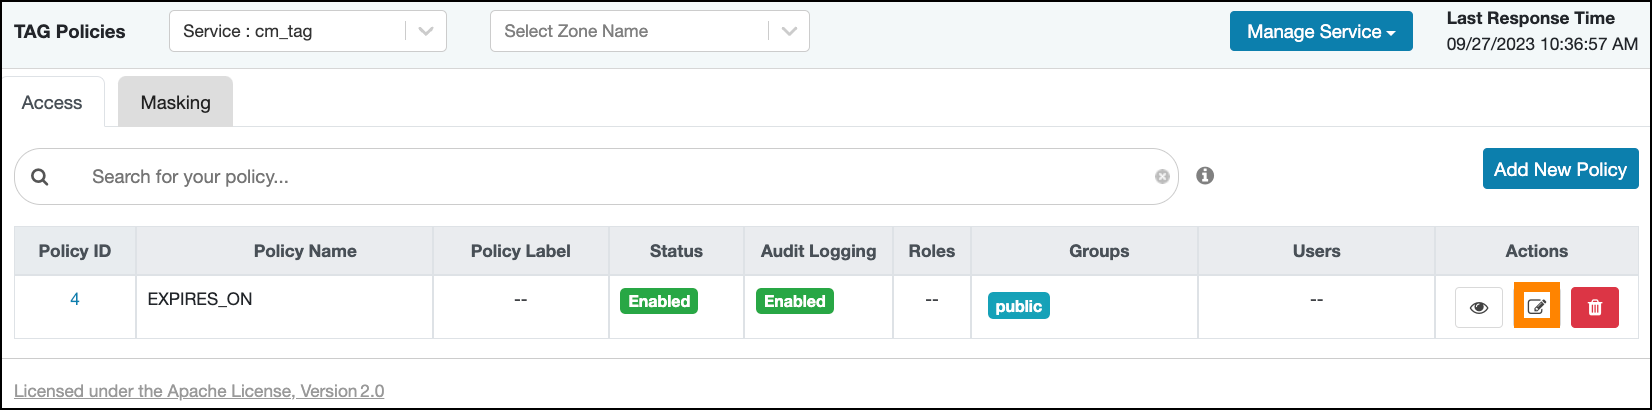
Task: Open the Manage Service menu
Action: pyautogui.click(x=1320, y=32)
